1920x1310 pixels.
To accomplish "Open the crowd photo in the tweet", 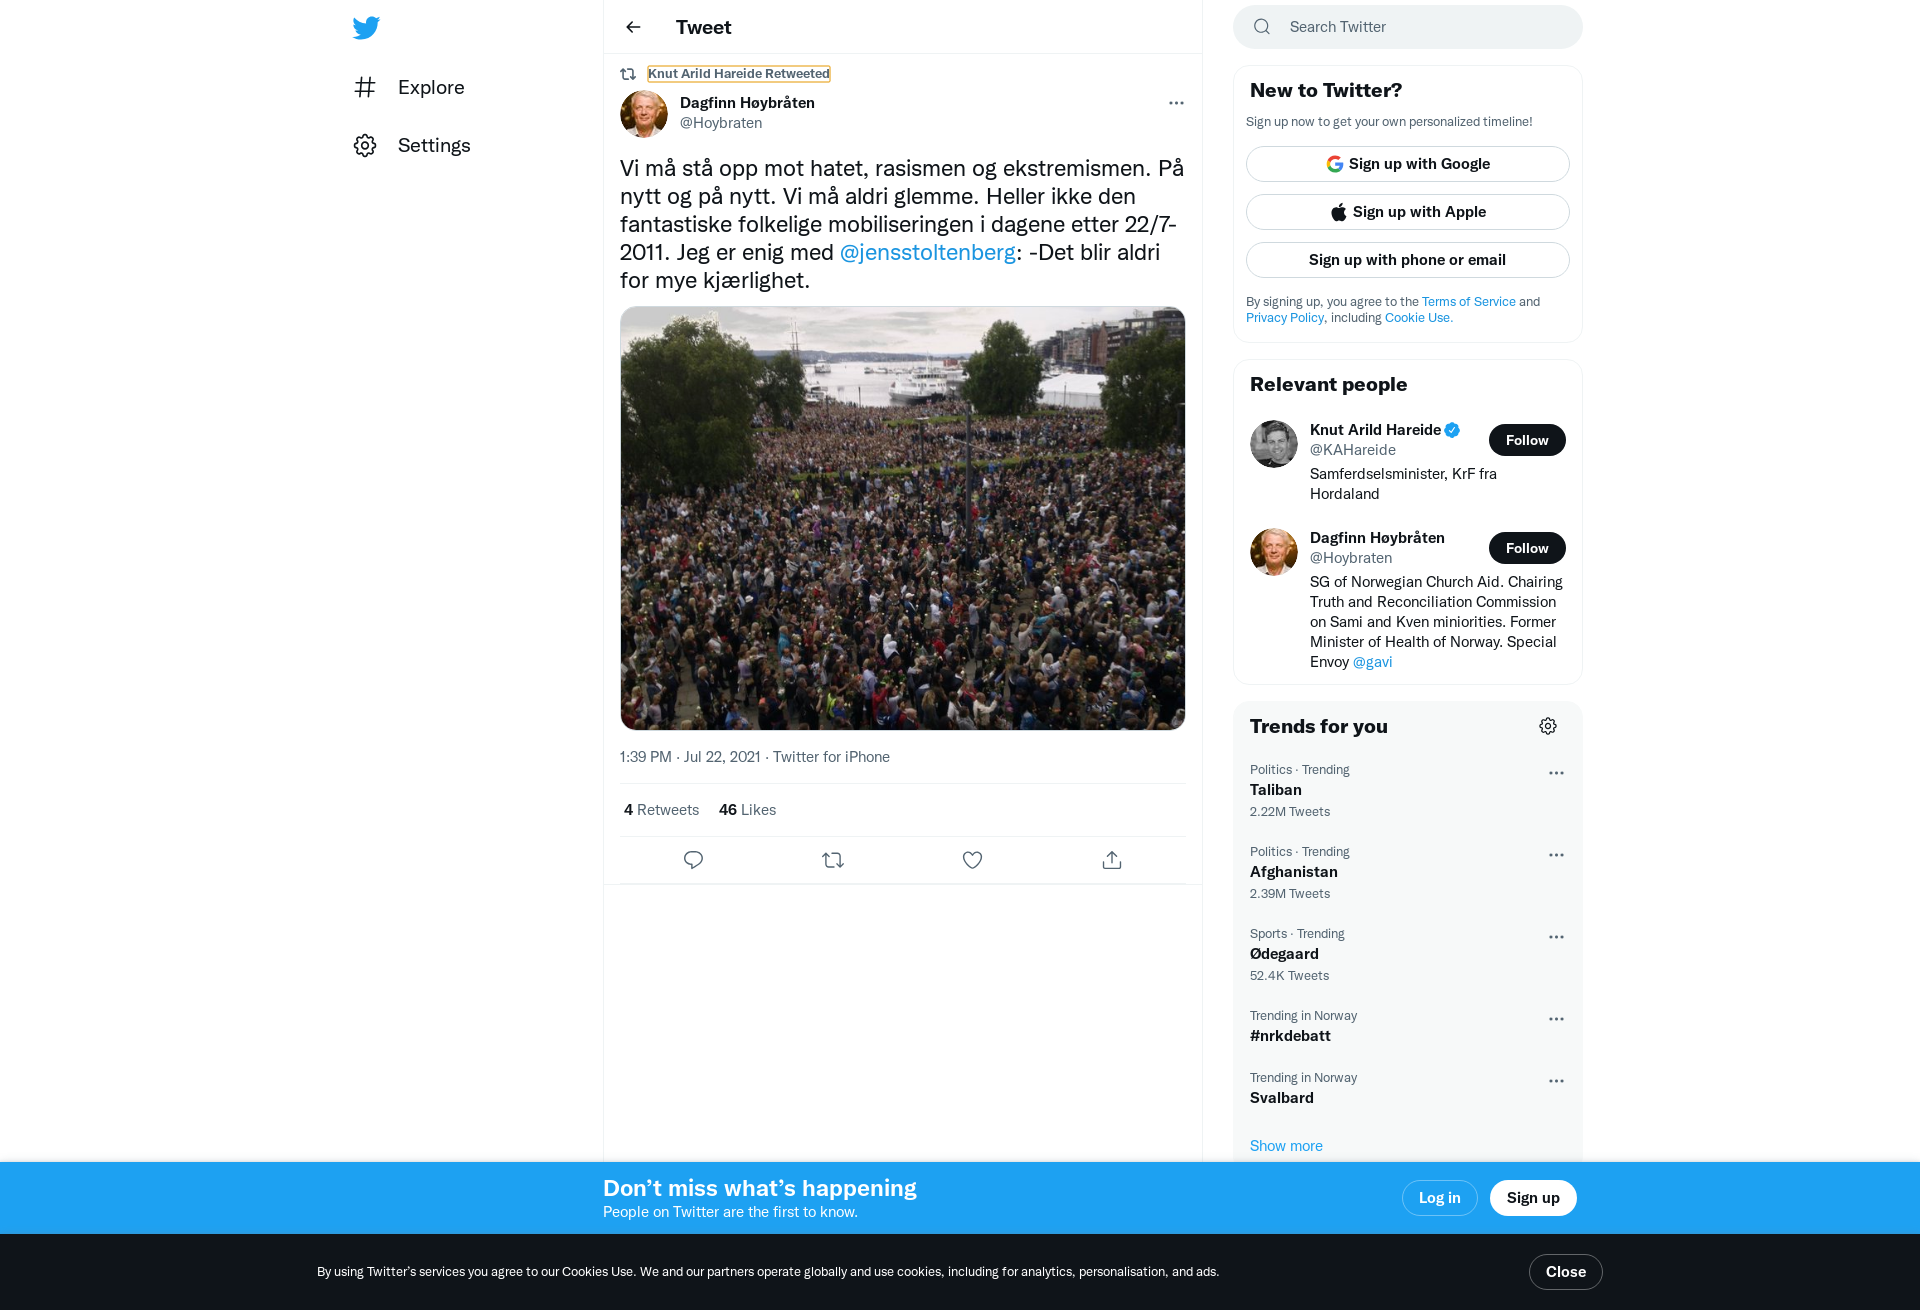I will [902, 518].
